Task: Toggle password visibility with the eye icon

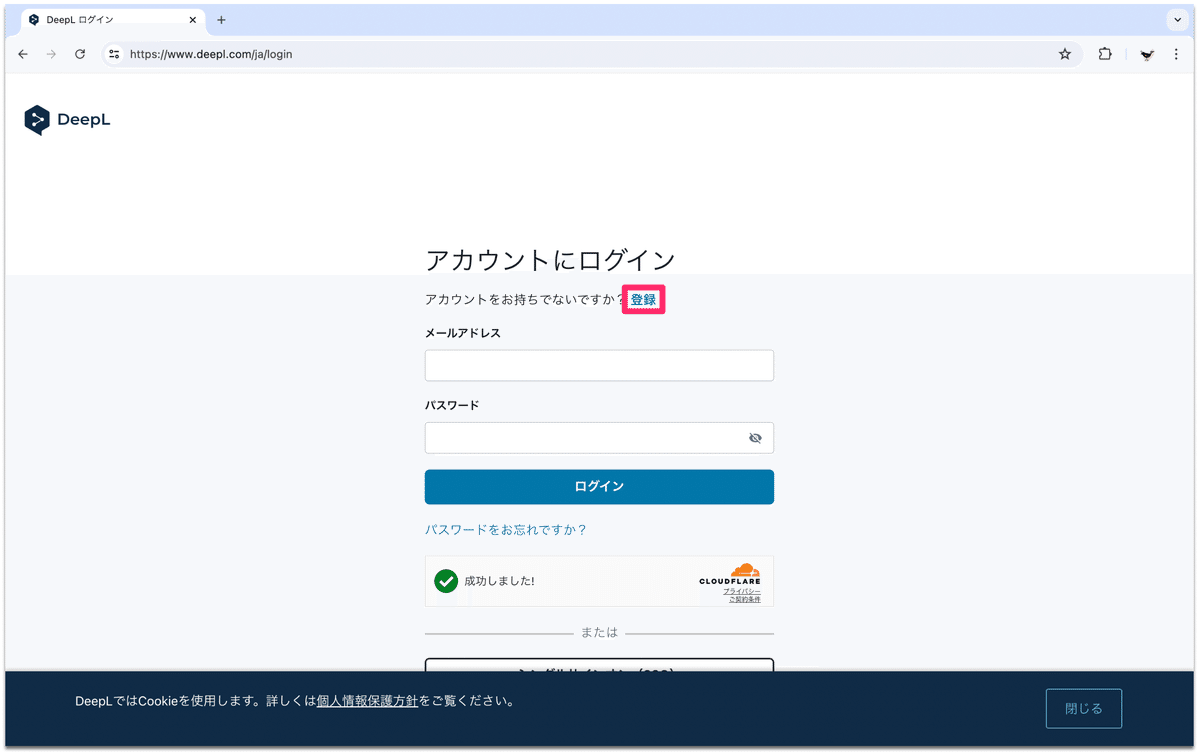Action: click(x=755, y=437)
